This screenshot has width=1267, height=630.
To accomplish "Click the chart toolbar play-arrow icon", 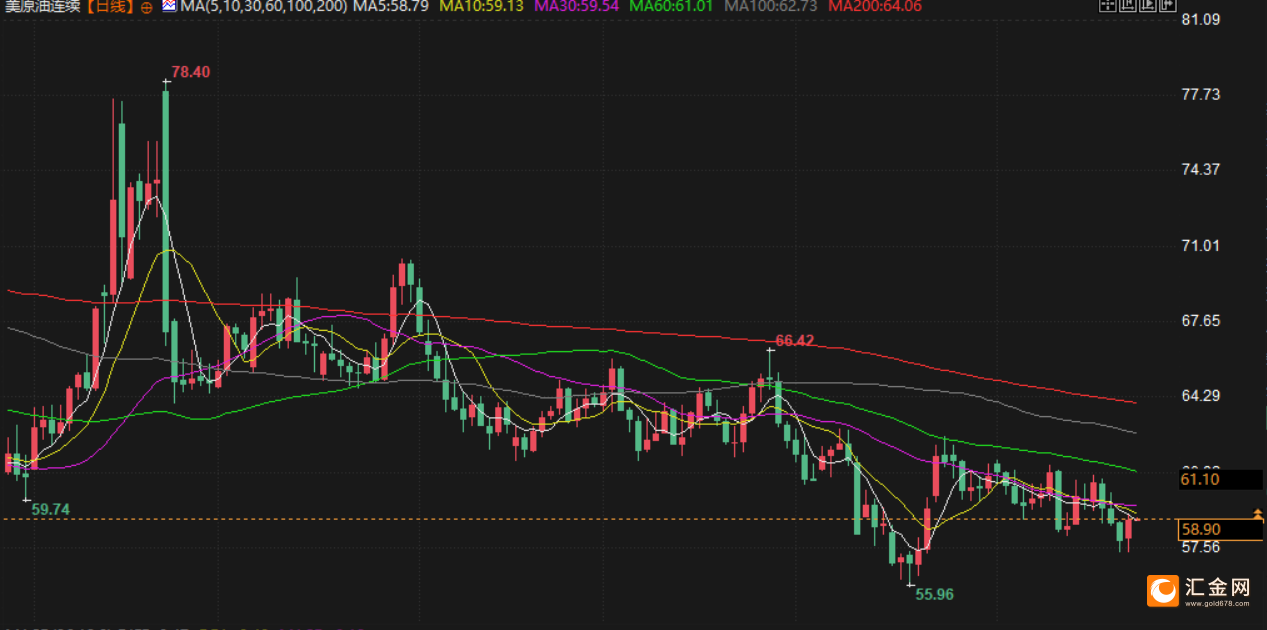I will coord(1148,5).
